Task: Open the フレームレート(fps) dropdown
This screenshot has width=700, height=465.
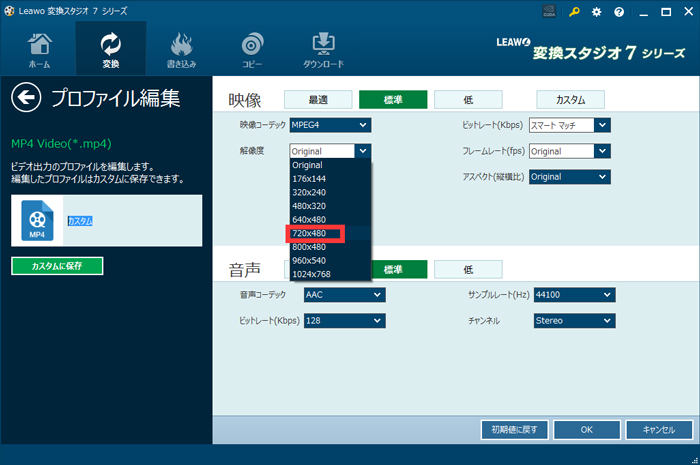Action: [569, 151]
